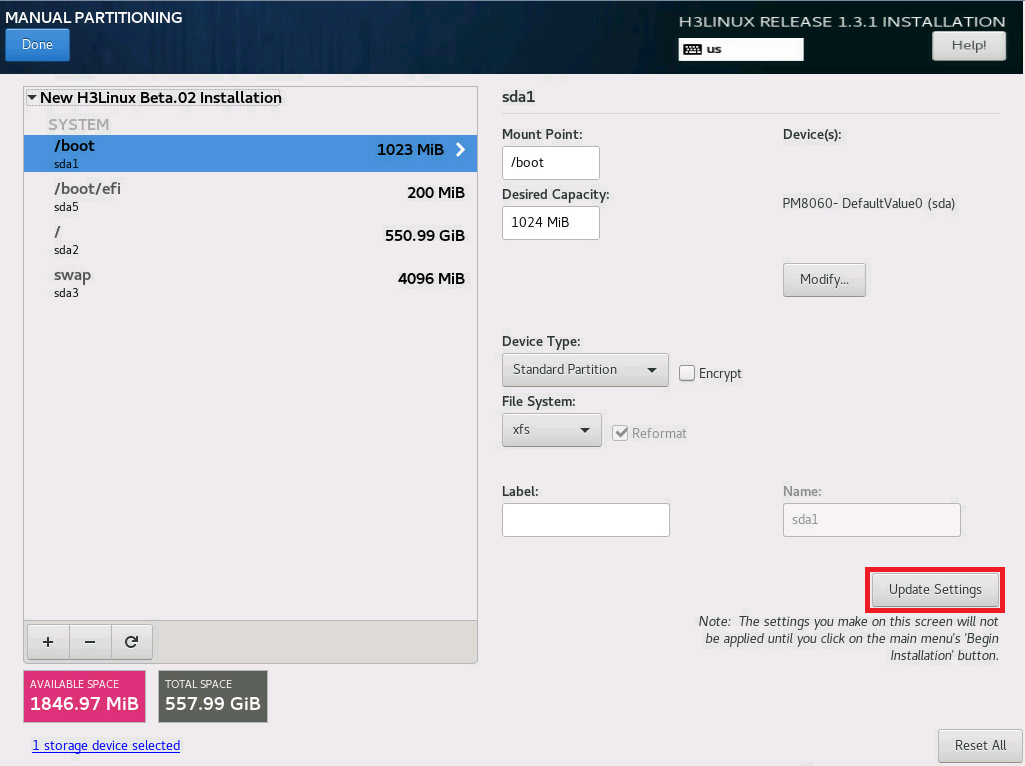Click the H3LINUX RELEASE 1.3.1 INSTALLATION title
Screen dimensions: 1025x766
pos(842,22)
